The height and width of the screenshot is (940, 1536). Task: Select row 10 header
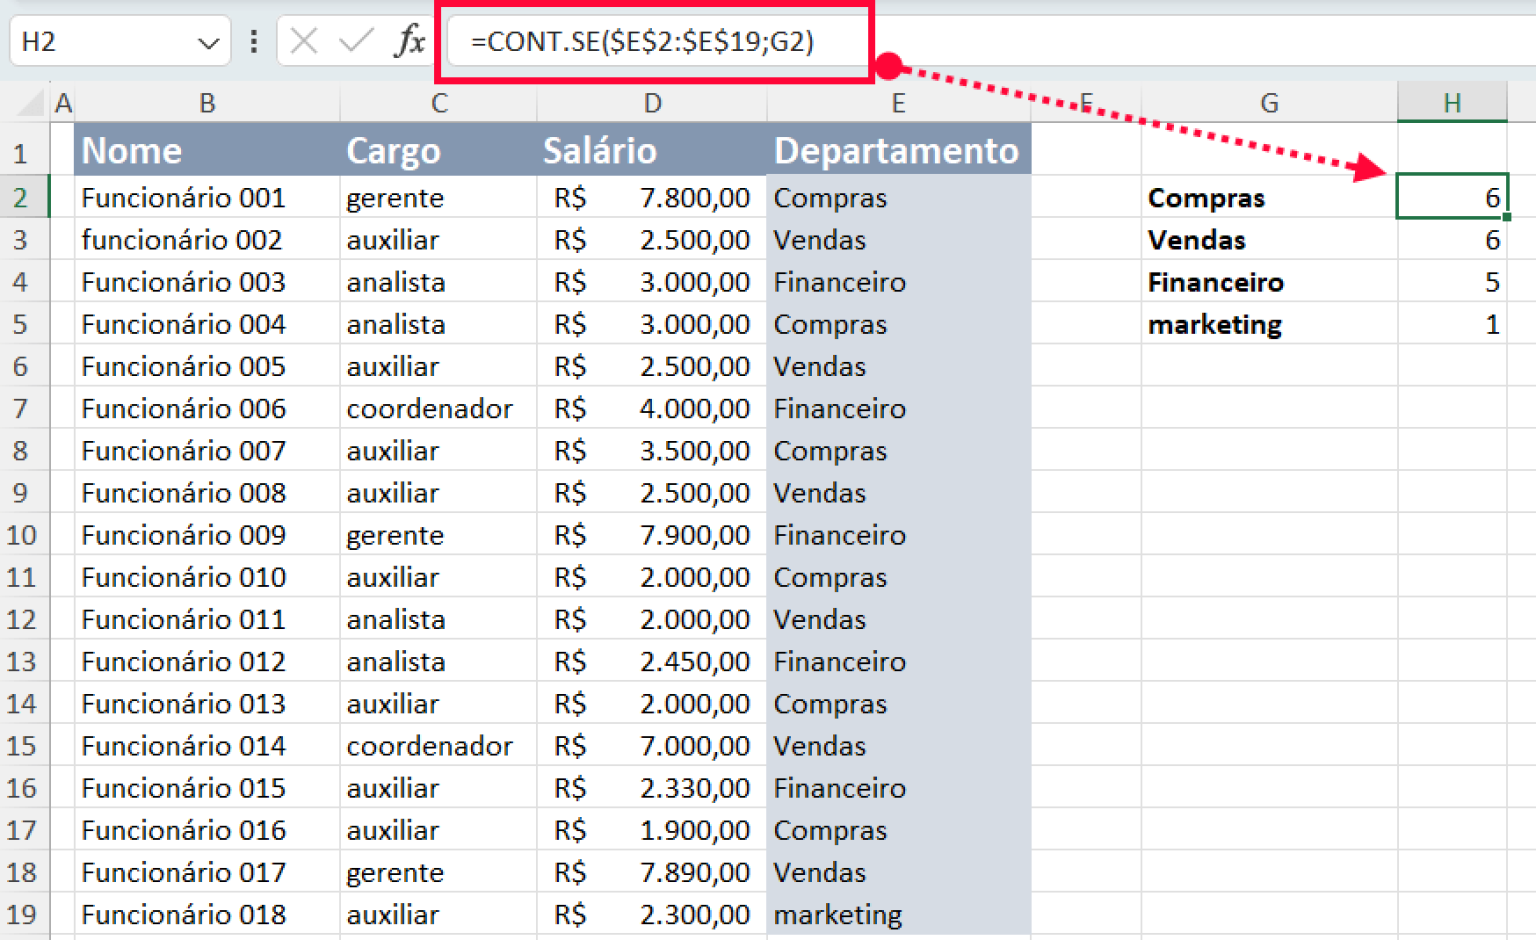point(22,535)
